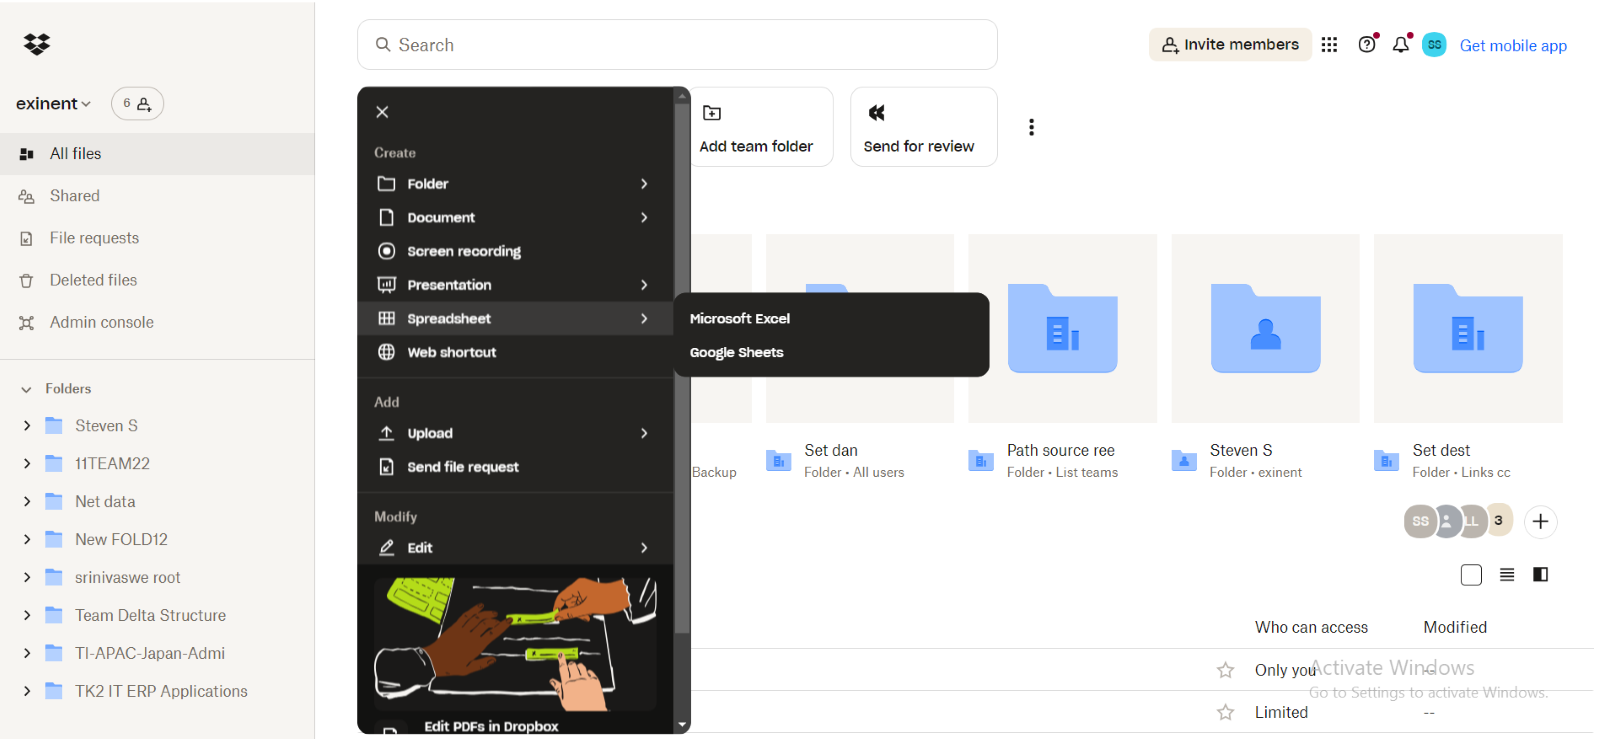1600x739 pixels.
Task: Click the Send for review icon
Action: pos(876,113)
